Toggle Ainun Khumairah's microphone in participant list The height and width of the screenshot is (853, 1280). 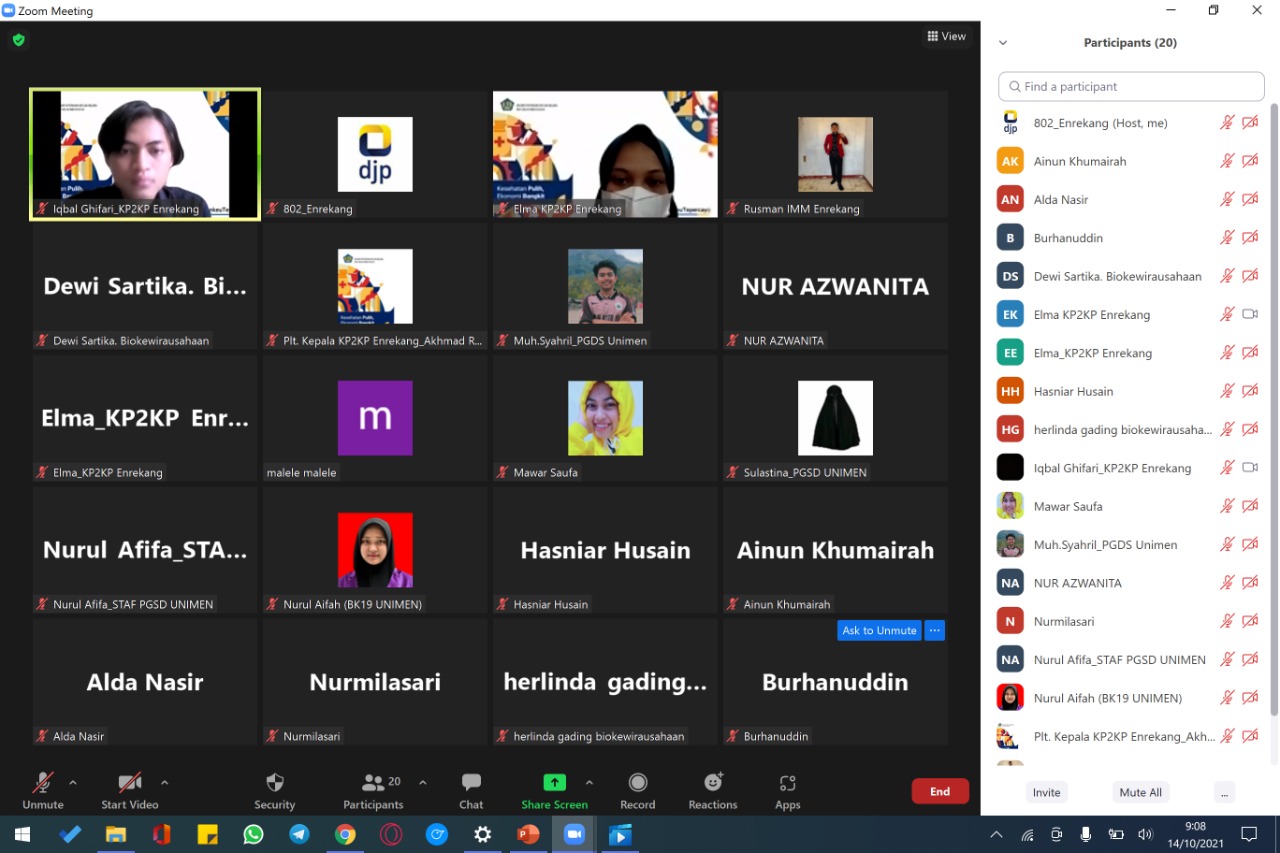coord(1227,161)
